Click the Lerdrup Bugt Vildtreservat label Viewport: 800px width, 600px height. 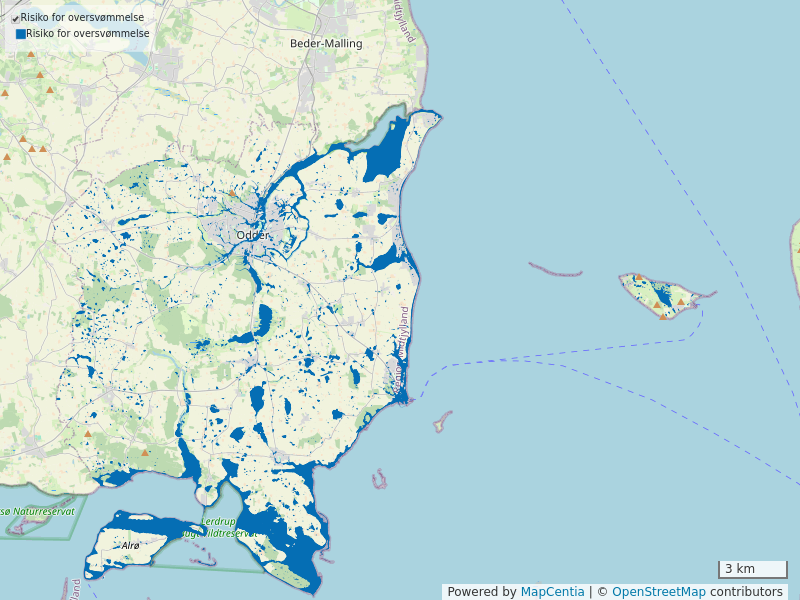(x=228, y=528)
